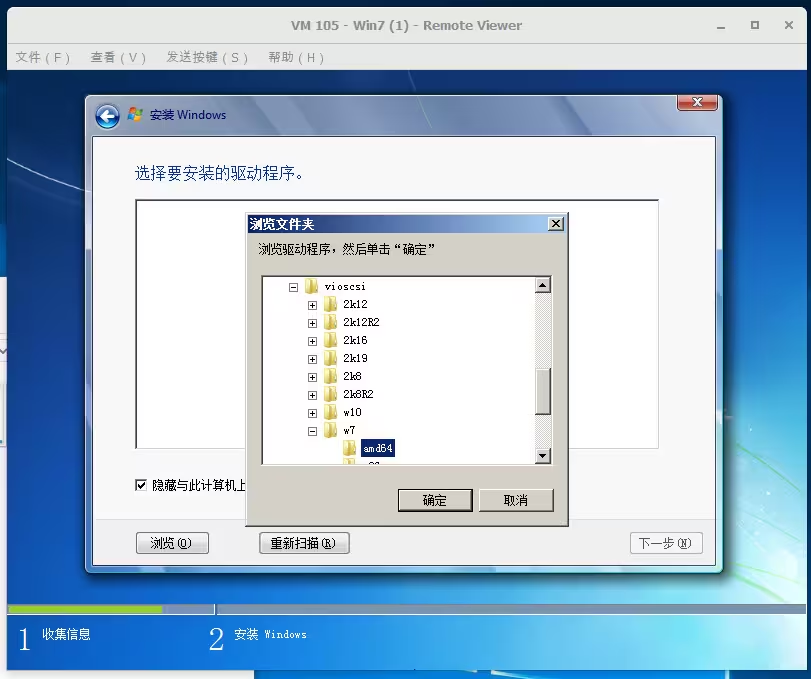The height and width of the screenshot is (679, 811).
Task: Click the 2k8R2 folder icon
Action: point(331,395)
